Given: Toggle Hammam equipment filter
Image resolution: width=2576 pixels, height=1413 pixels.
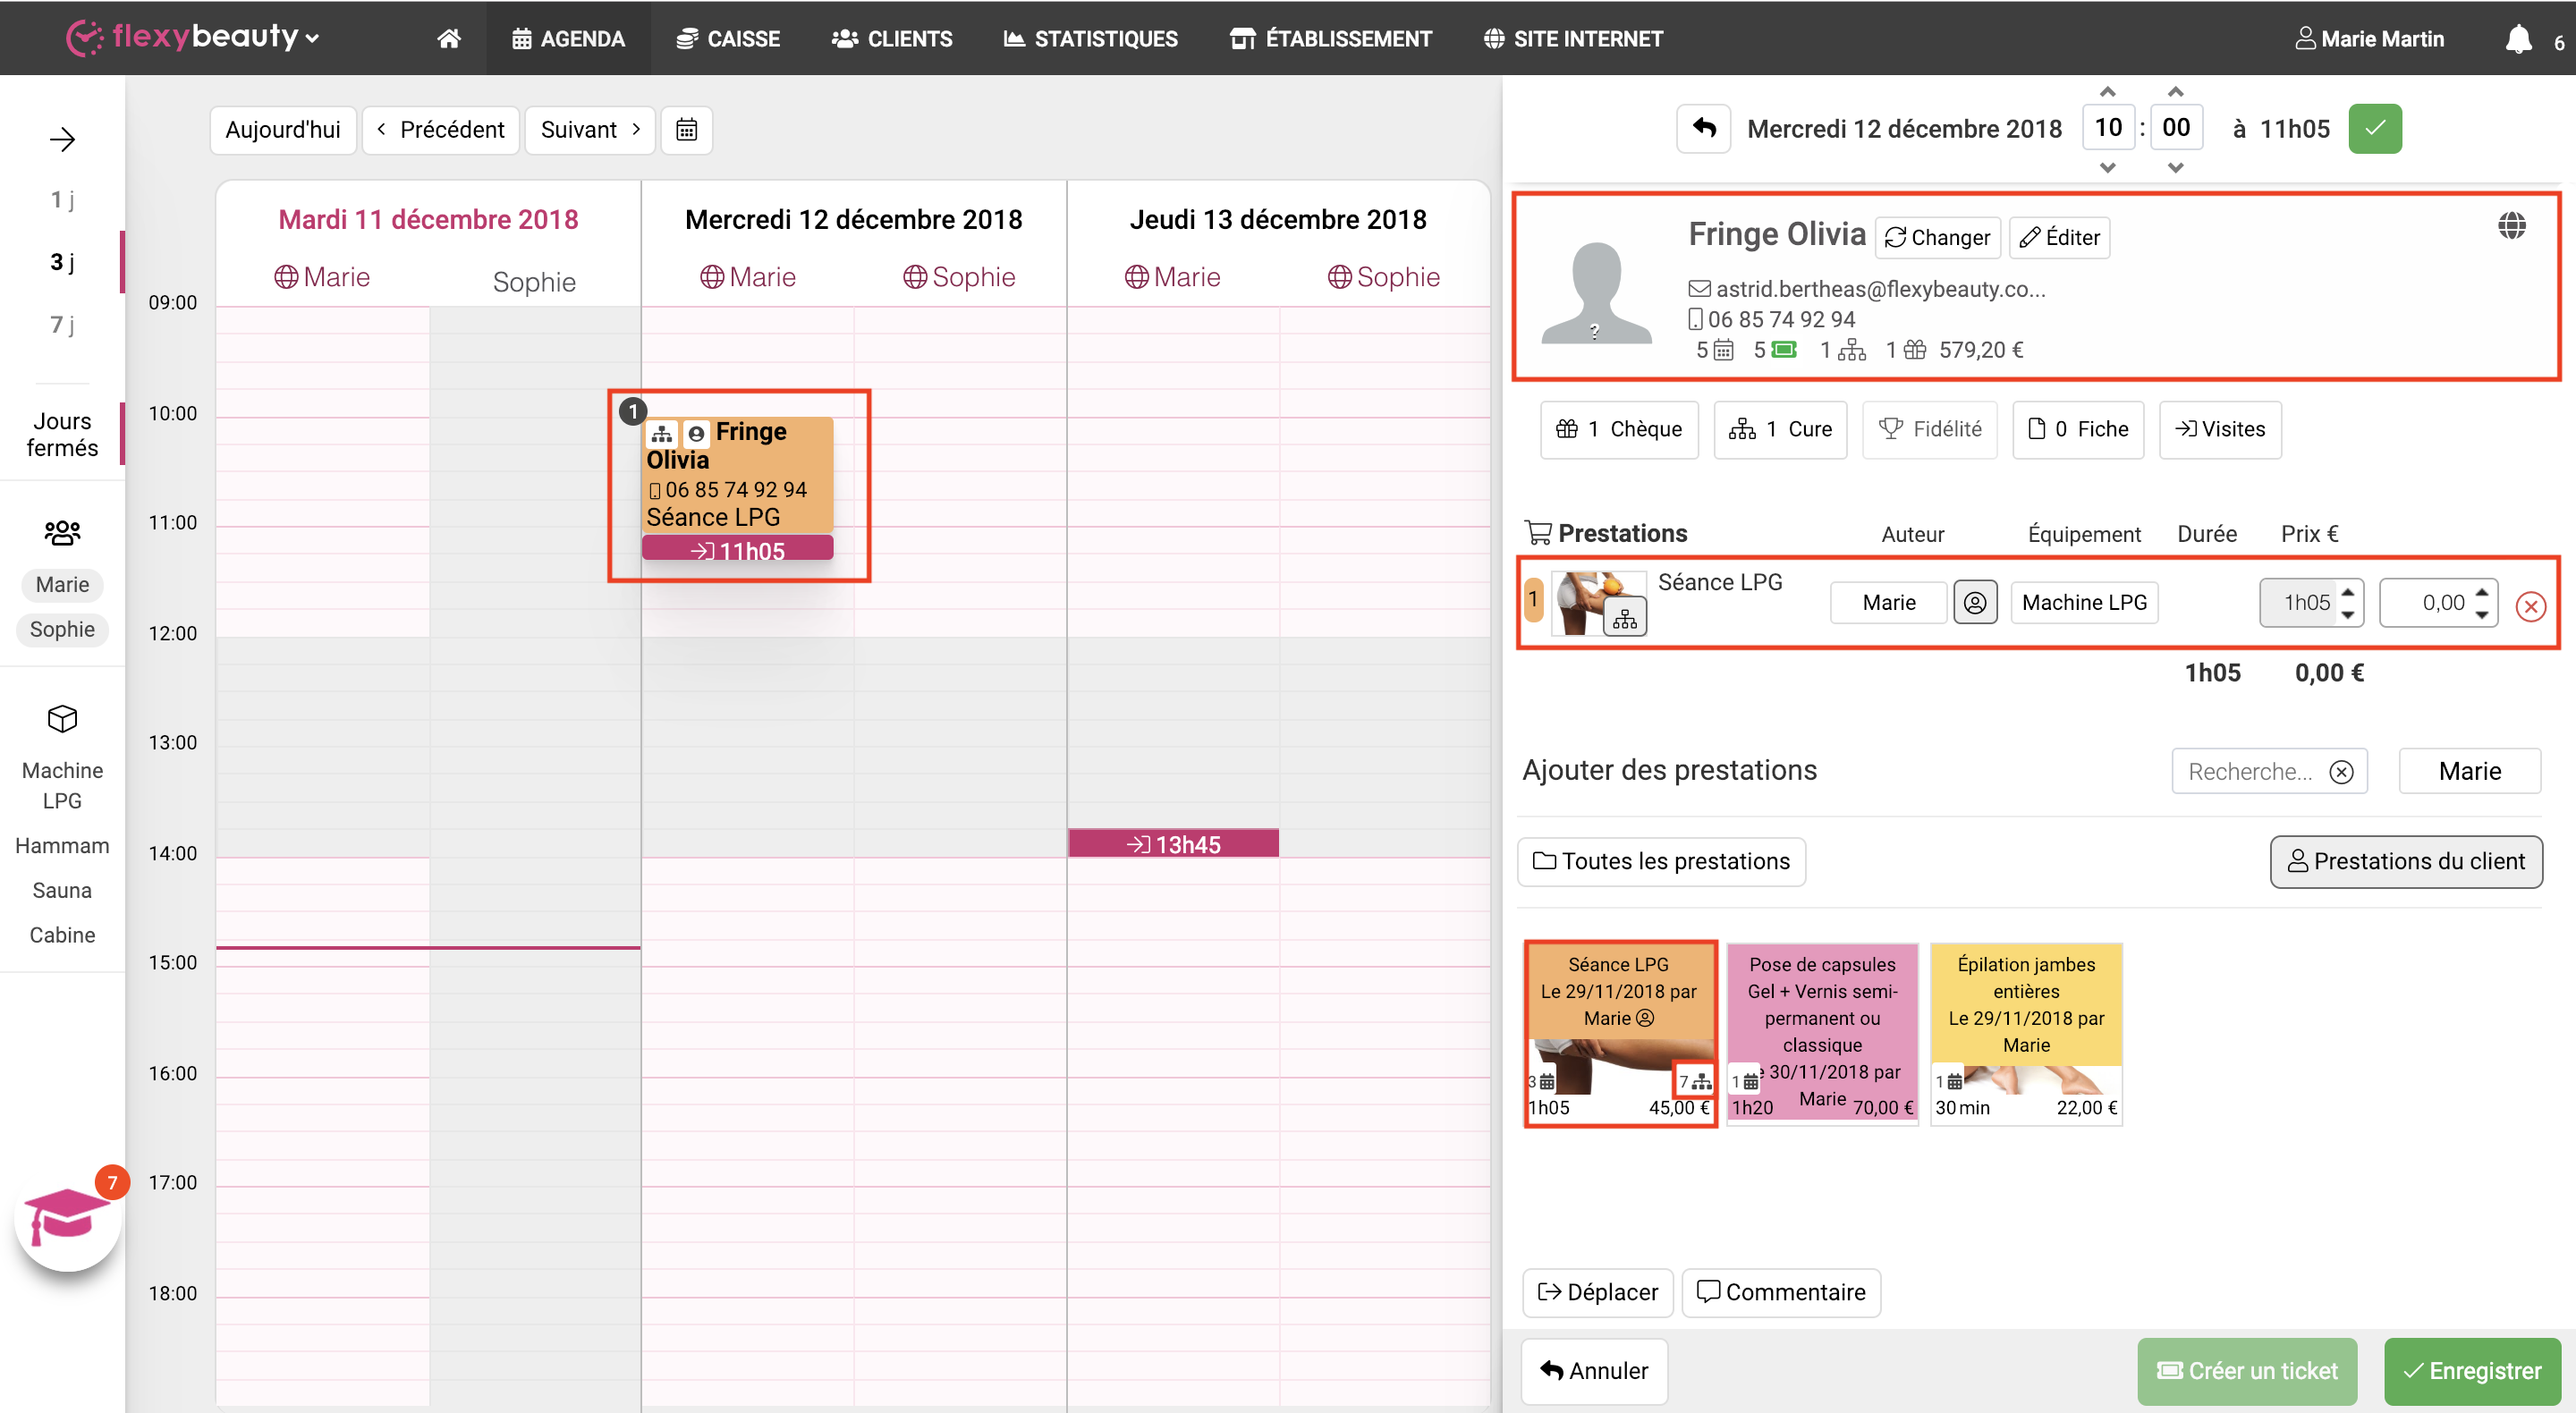Looking at the screenshot, I should click(62, 846).
